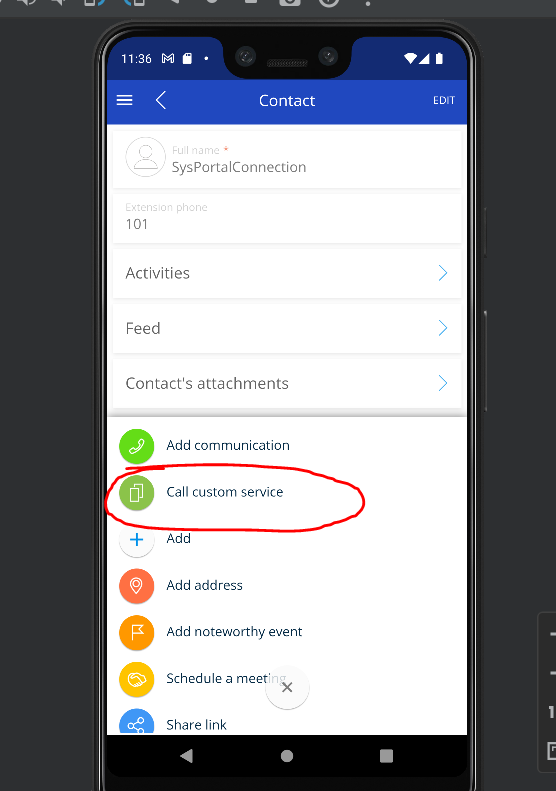This screenshot has width=556, height=791.
Task: Tap the flag Add noteworthy event icon
Action: coord(136,632)
